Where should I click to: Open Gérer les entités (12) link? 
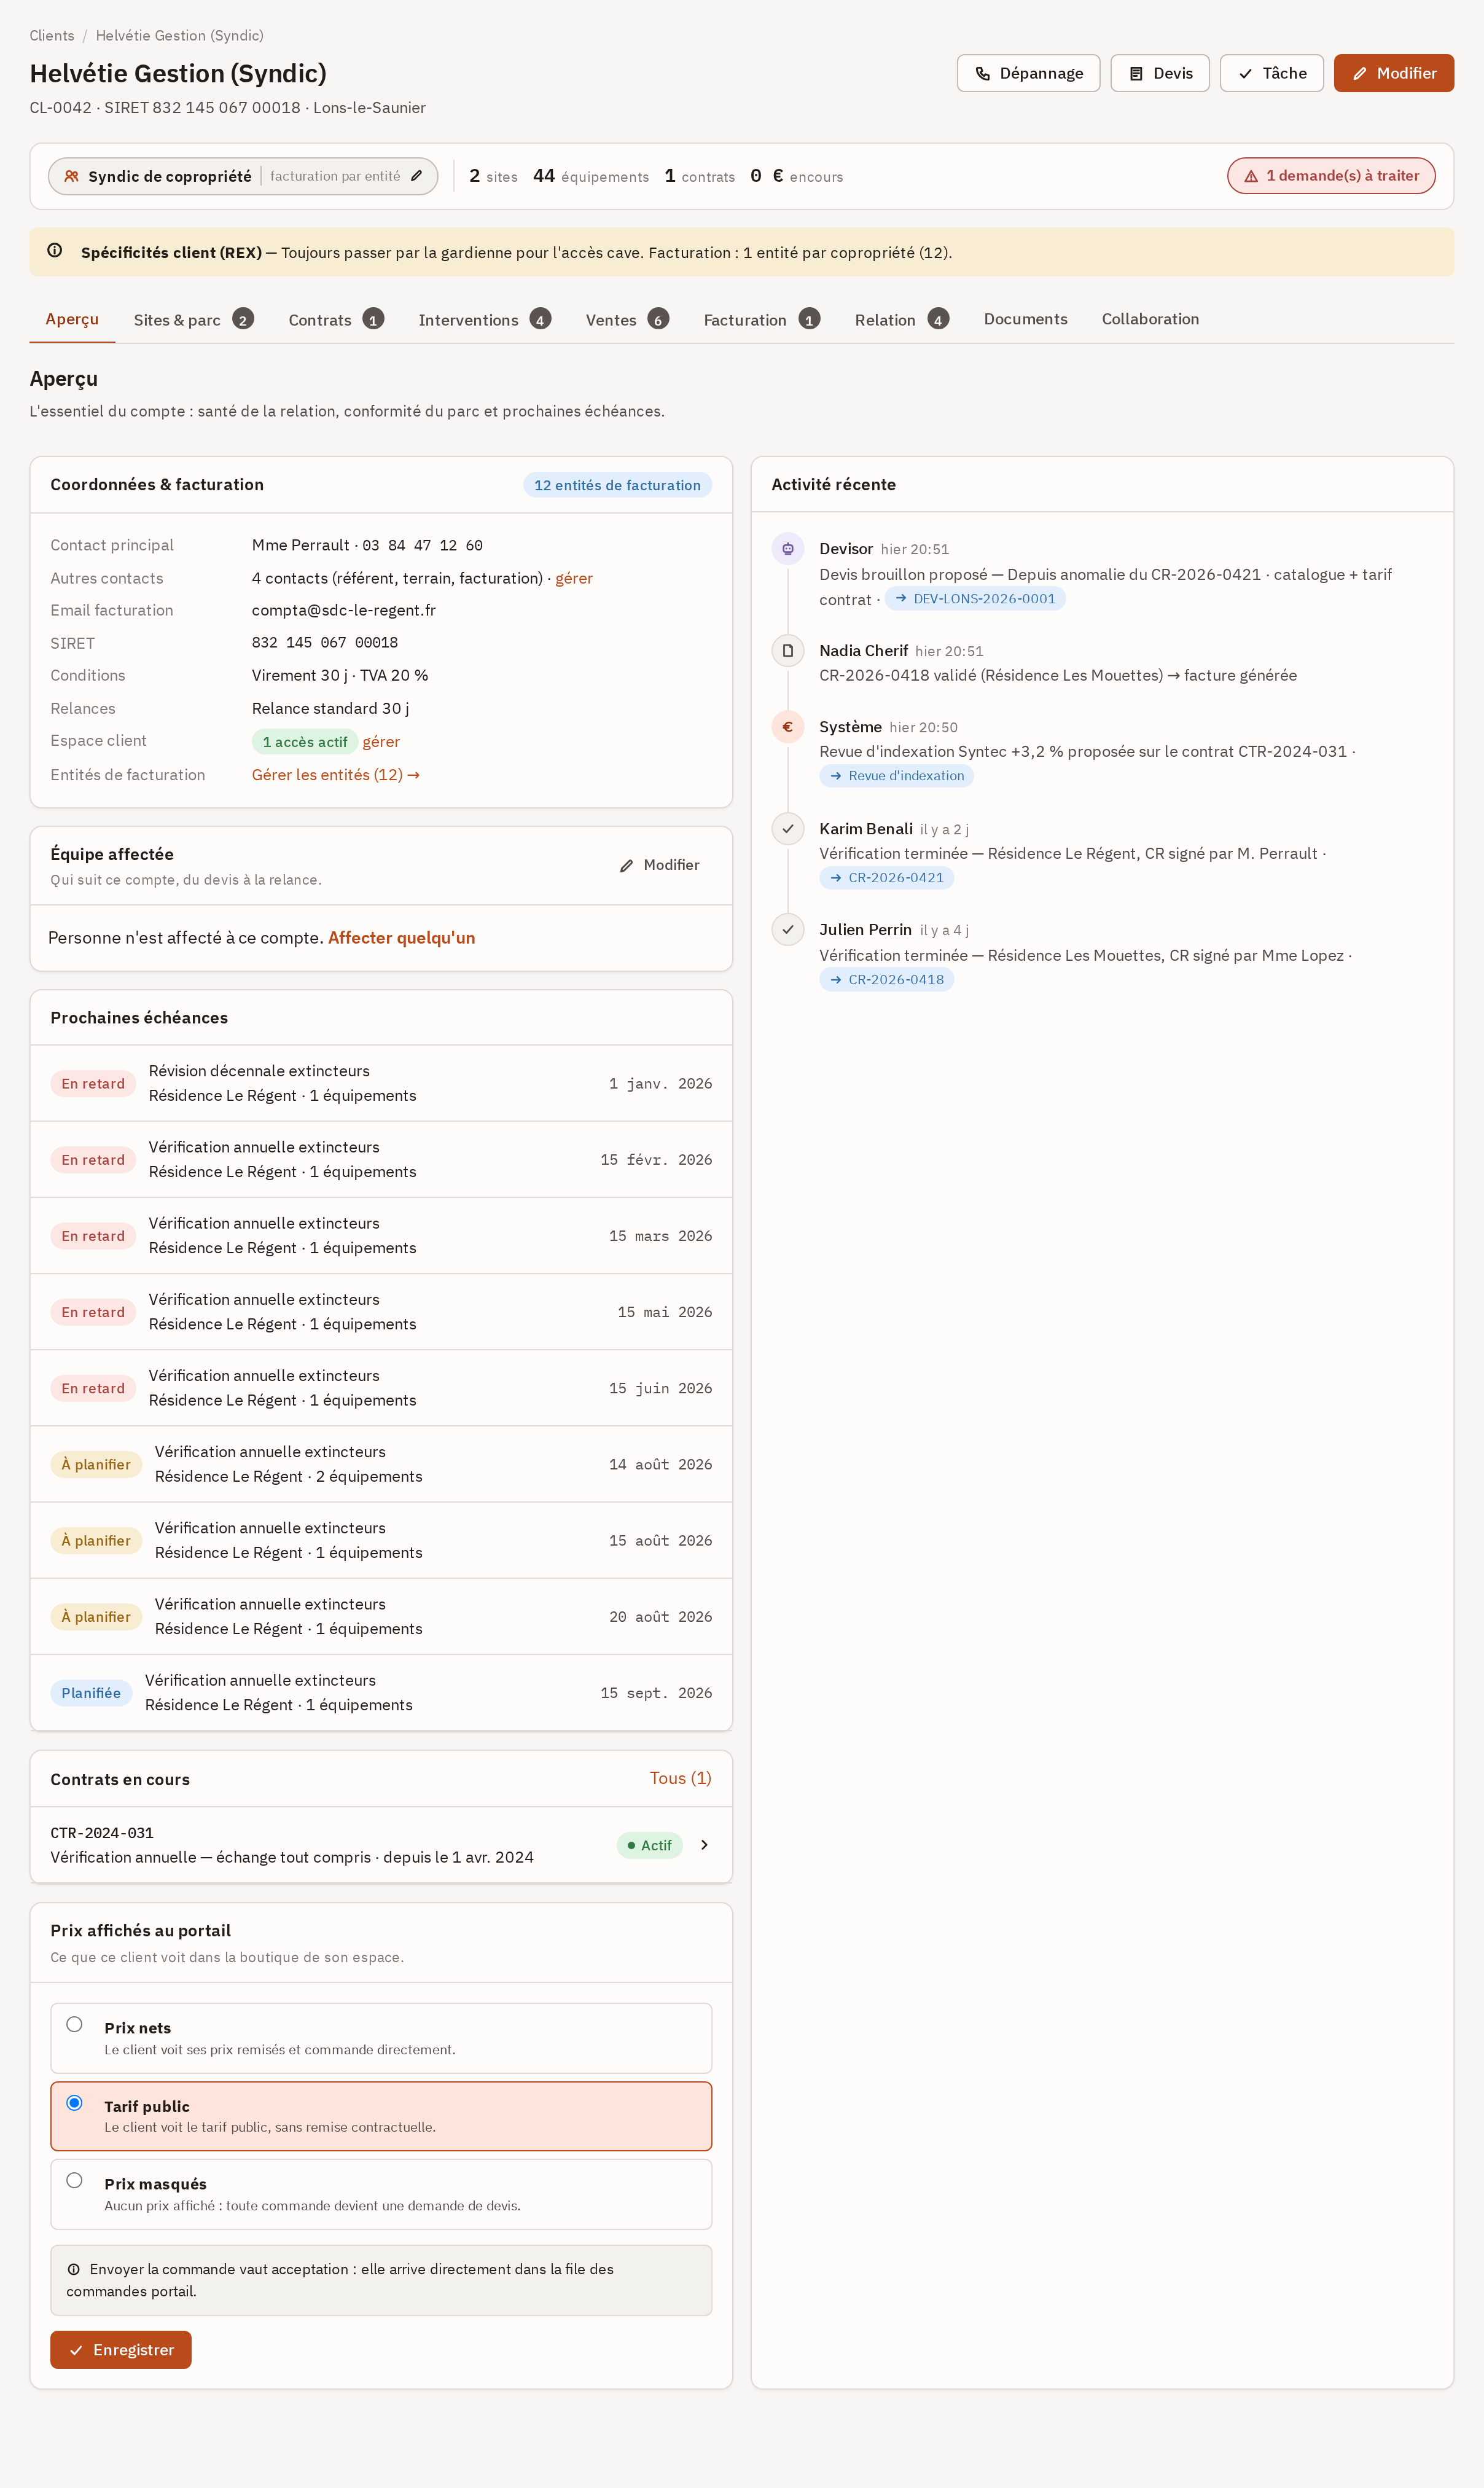tap(336, 775)
